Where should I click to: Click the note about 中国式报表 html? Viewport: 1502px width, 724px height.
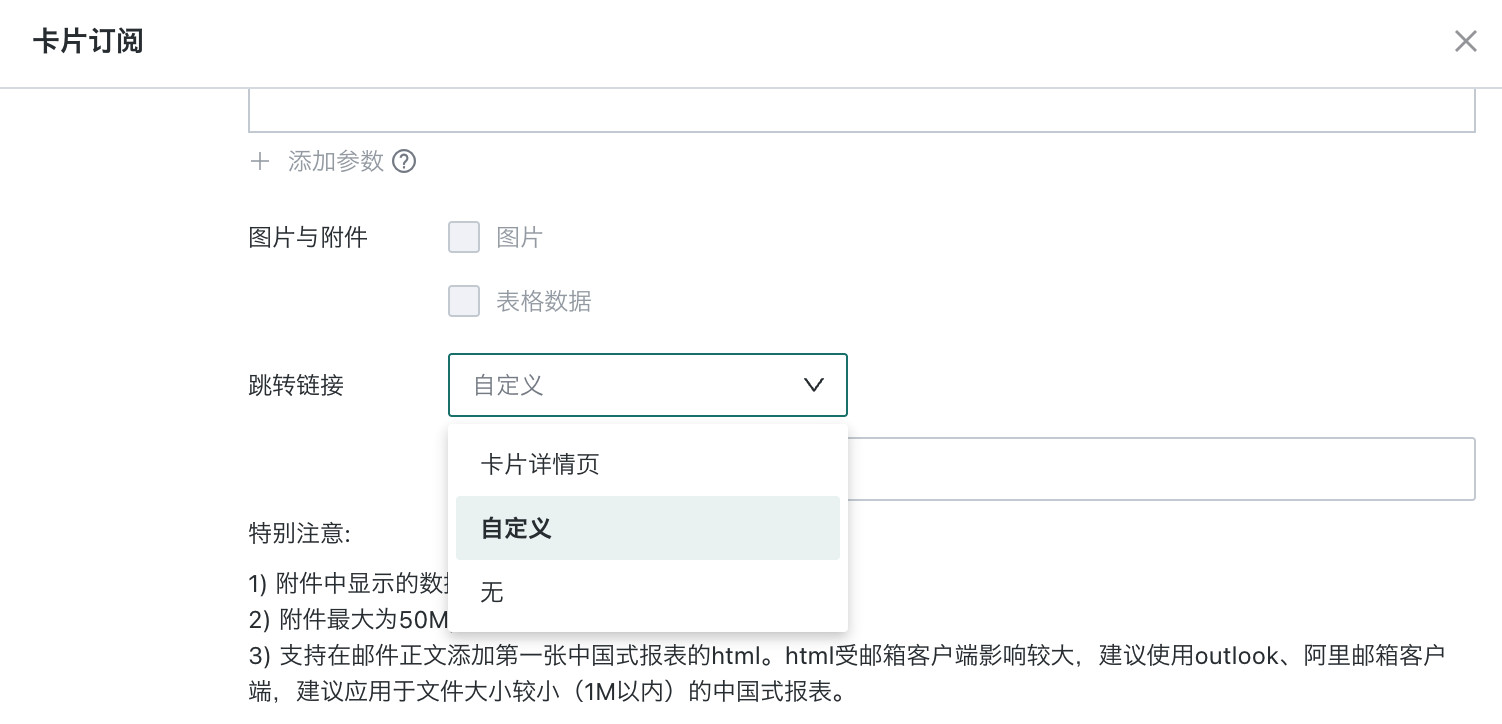point(848,673)
